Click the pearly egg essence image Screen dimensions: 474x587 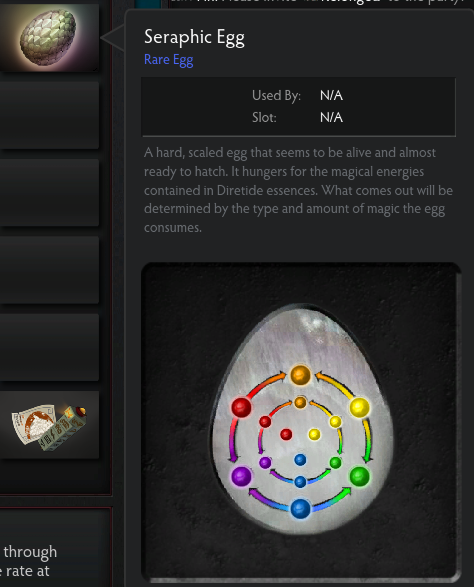pos(301,419)
